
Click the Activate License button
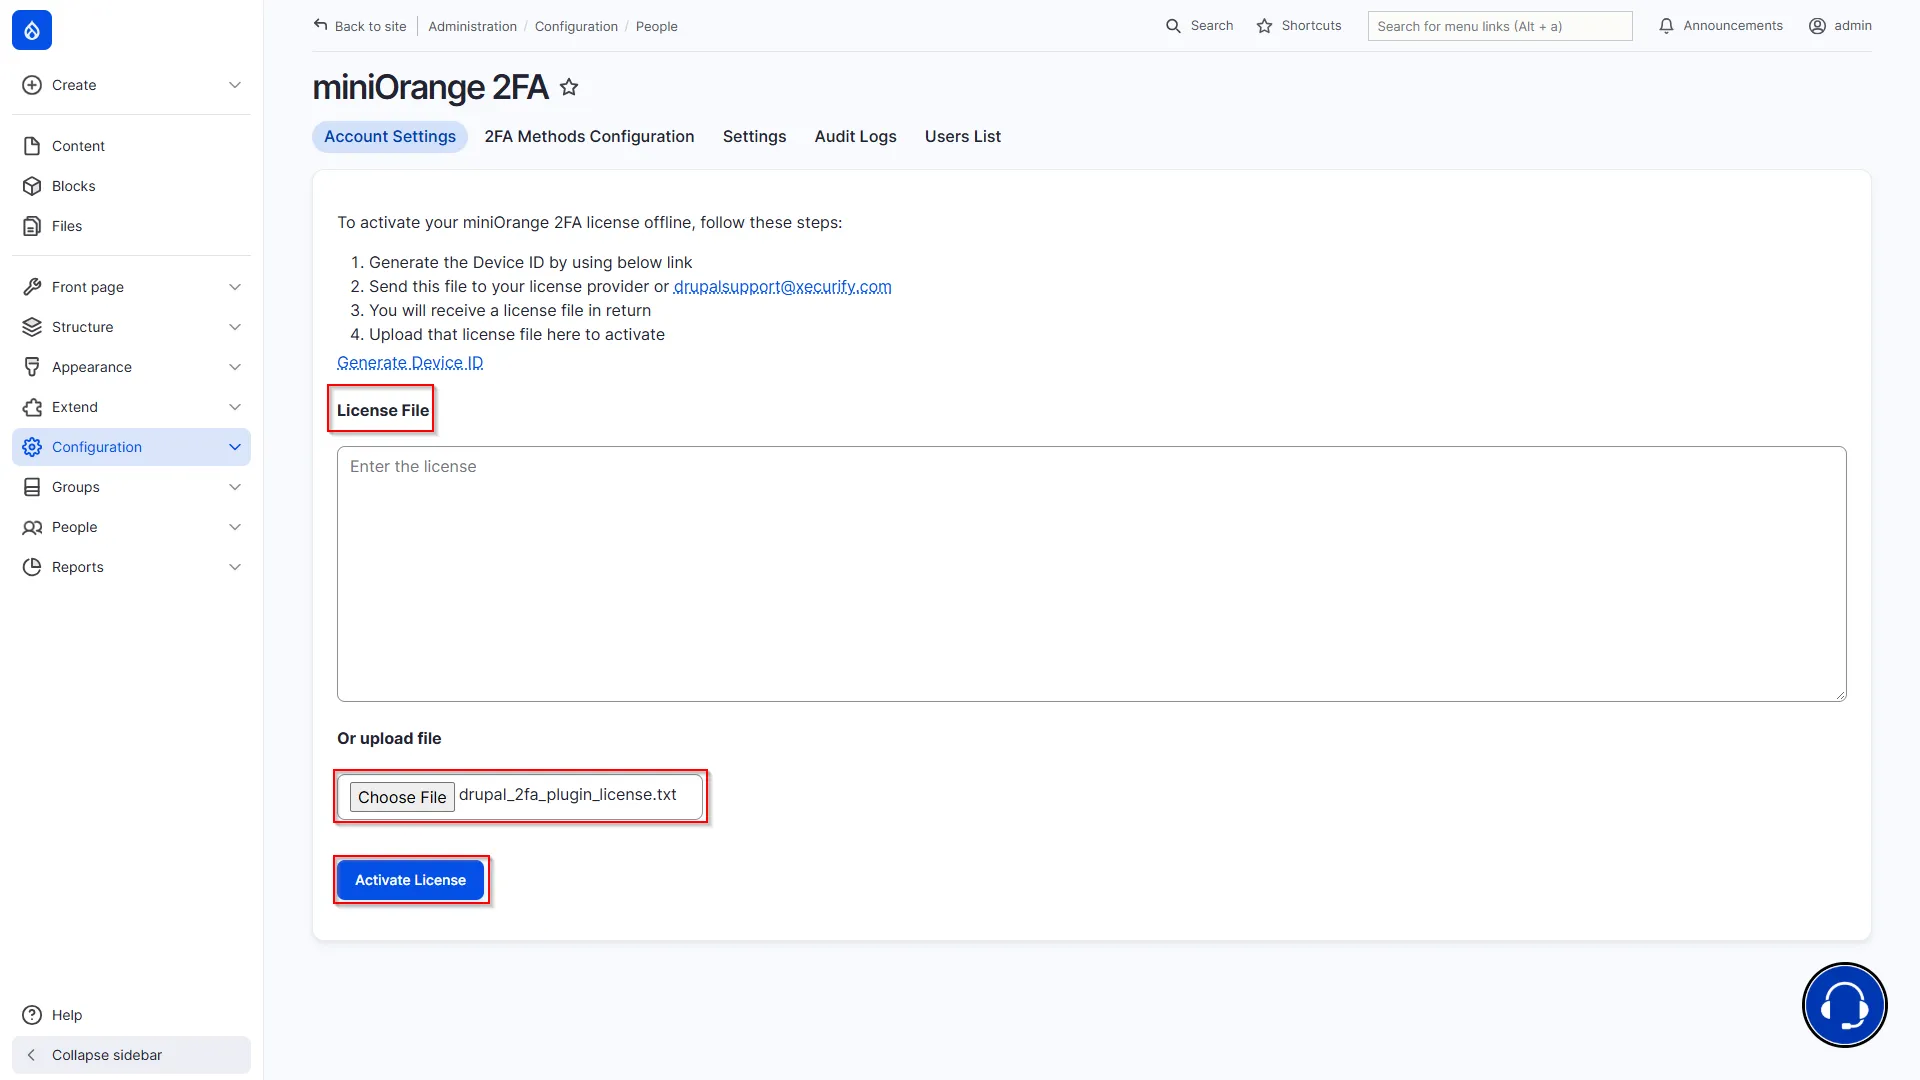pos(410,880)
